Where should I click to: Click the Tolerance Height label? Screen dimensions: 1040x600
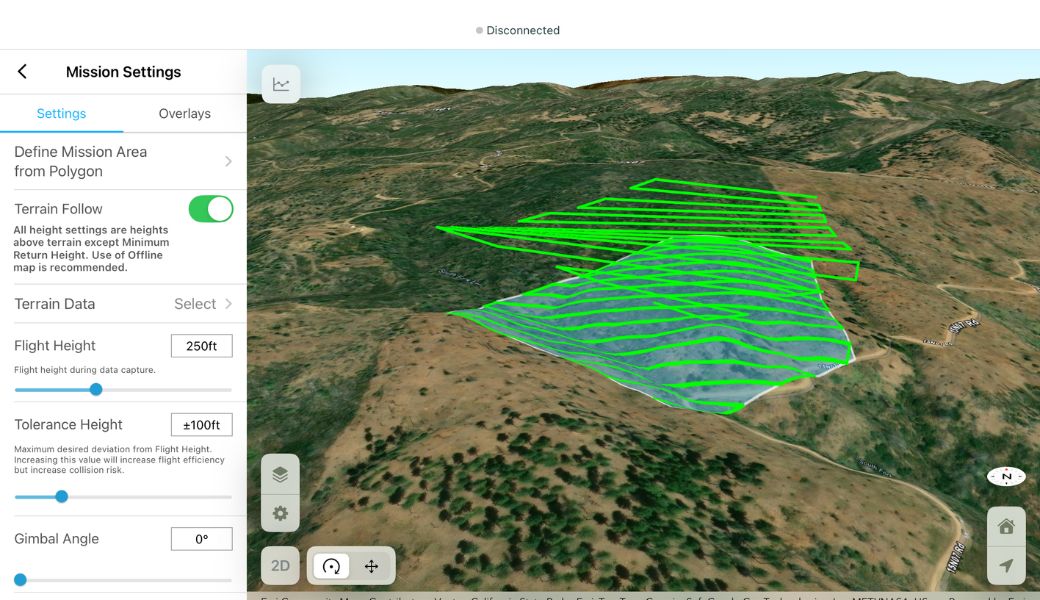click(68, 424)
